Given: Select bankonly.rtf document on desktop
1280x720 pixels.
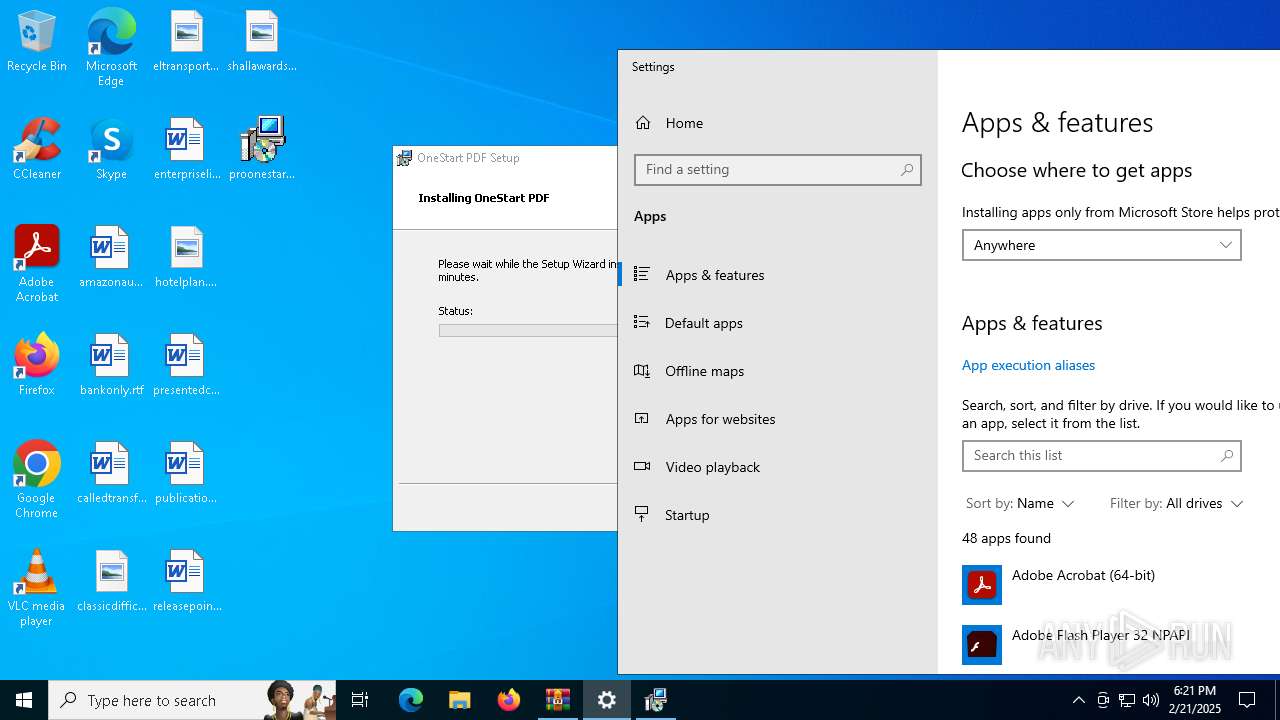Looking at the screenshot, I should [x=111, y=365].
